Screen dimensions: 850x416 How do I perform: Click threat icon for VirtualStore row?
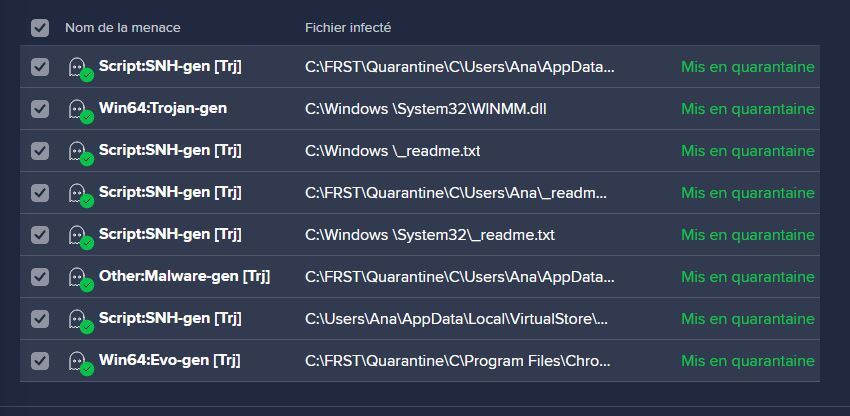click(80, 319)
